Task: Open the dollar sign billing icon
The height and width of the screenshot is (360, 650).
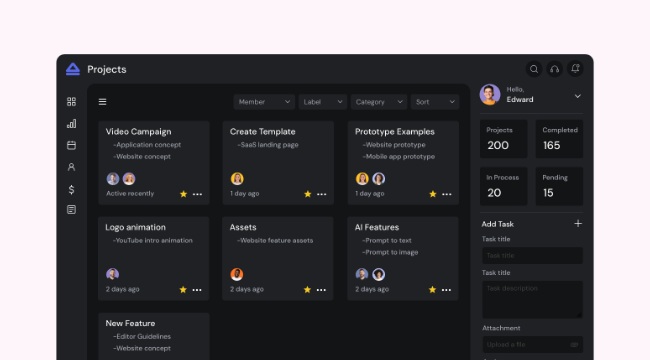Action: (x=71, y=190)
